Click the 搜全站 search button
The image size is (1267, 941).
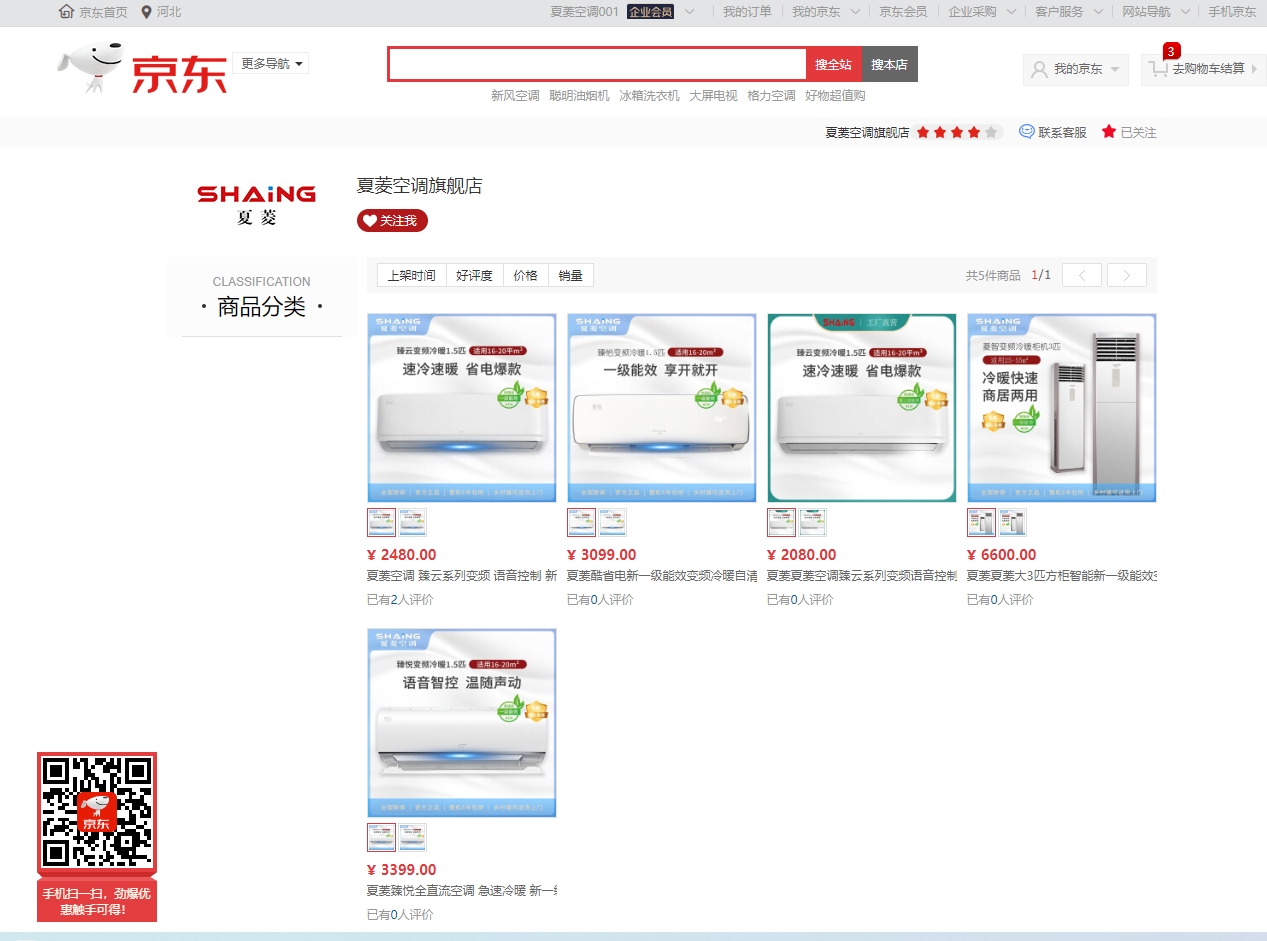pyautogui.click(x=833, y=64)
